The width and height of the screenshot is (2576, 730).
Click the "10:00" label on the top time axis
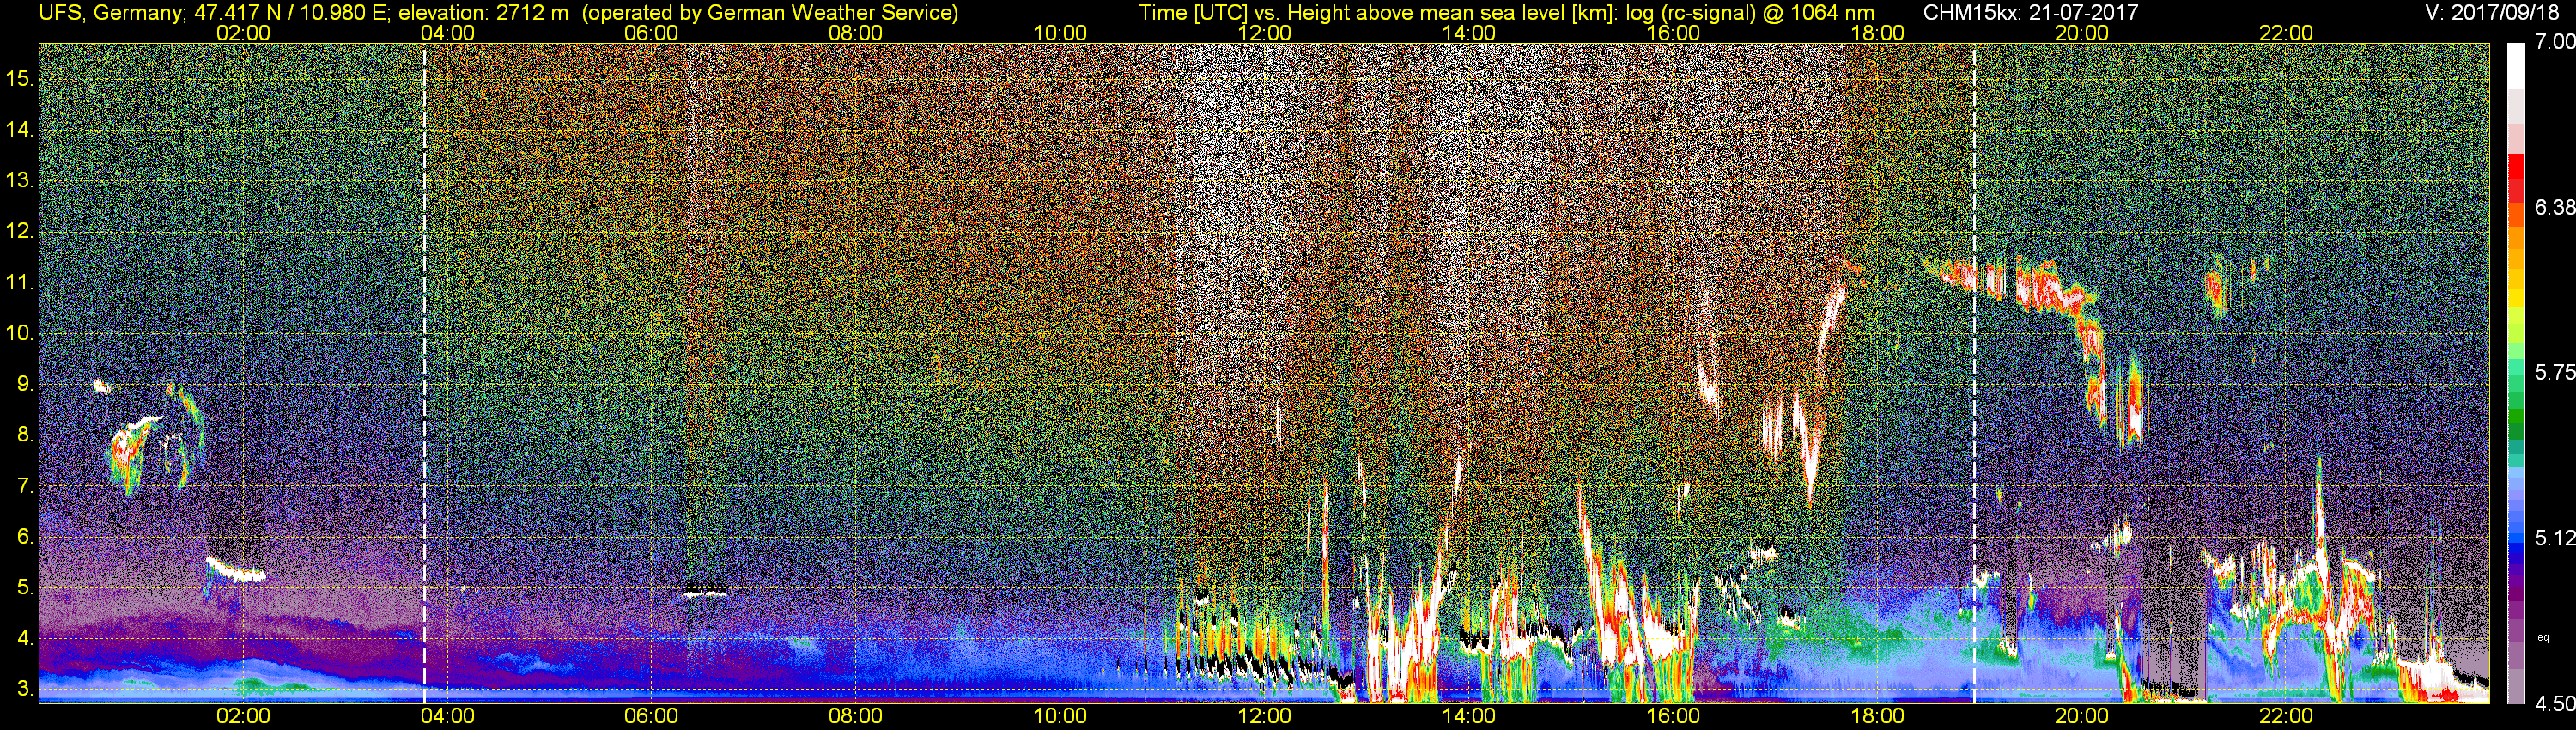1060,33
